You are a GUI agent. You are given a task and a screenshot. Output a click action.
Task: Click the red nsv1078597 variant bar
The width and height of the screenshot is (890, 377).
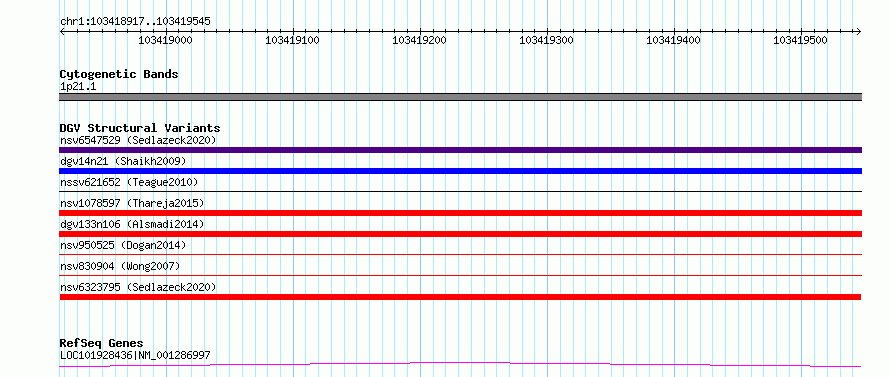[x=460, y=213]
